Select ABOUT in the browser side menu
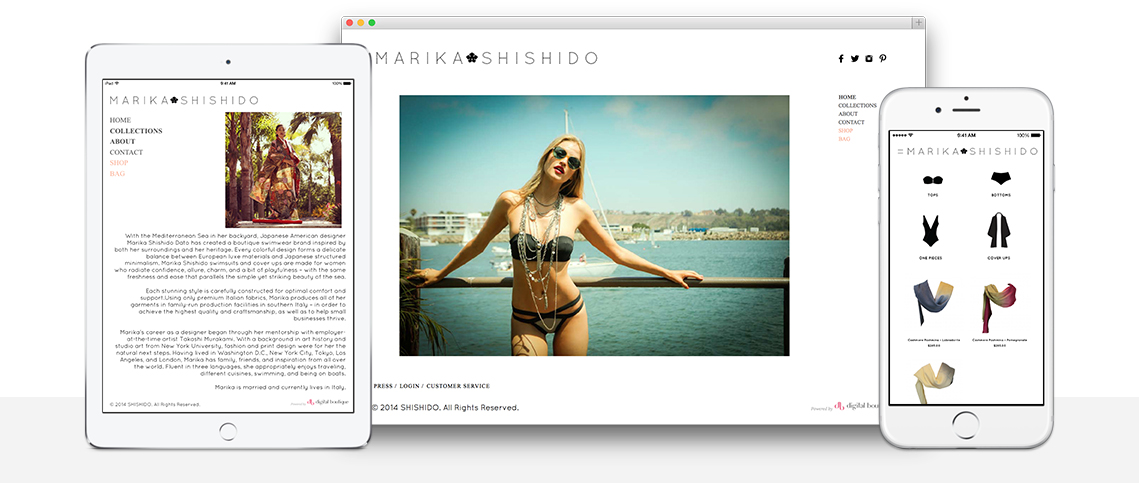This screenshot has width=1139, height=483. tap(848, 114)
